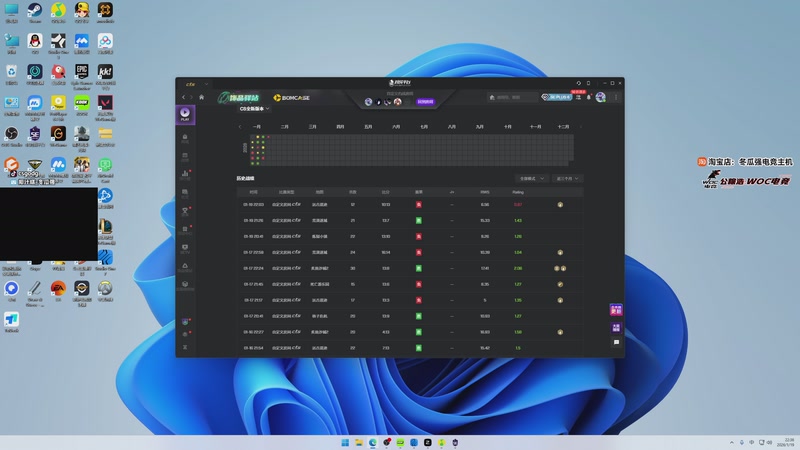Open the time range filter dropdown

tap(567, 179)
